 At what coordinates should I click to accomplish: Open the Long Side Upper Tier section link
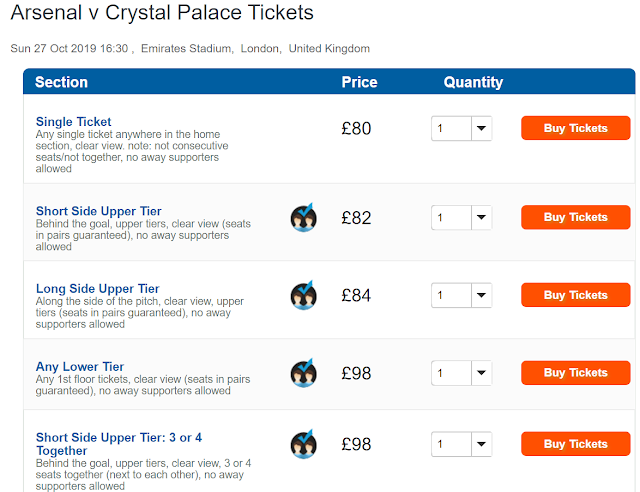point(98,289)
